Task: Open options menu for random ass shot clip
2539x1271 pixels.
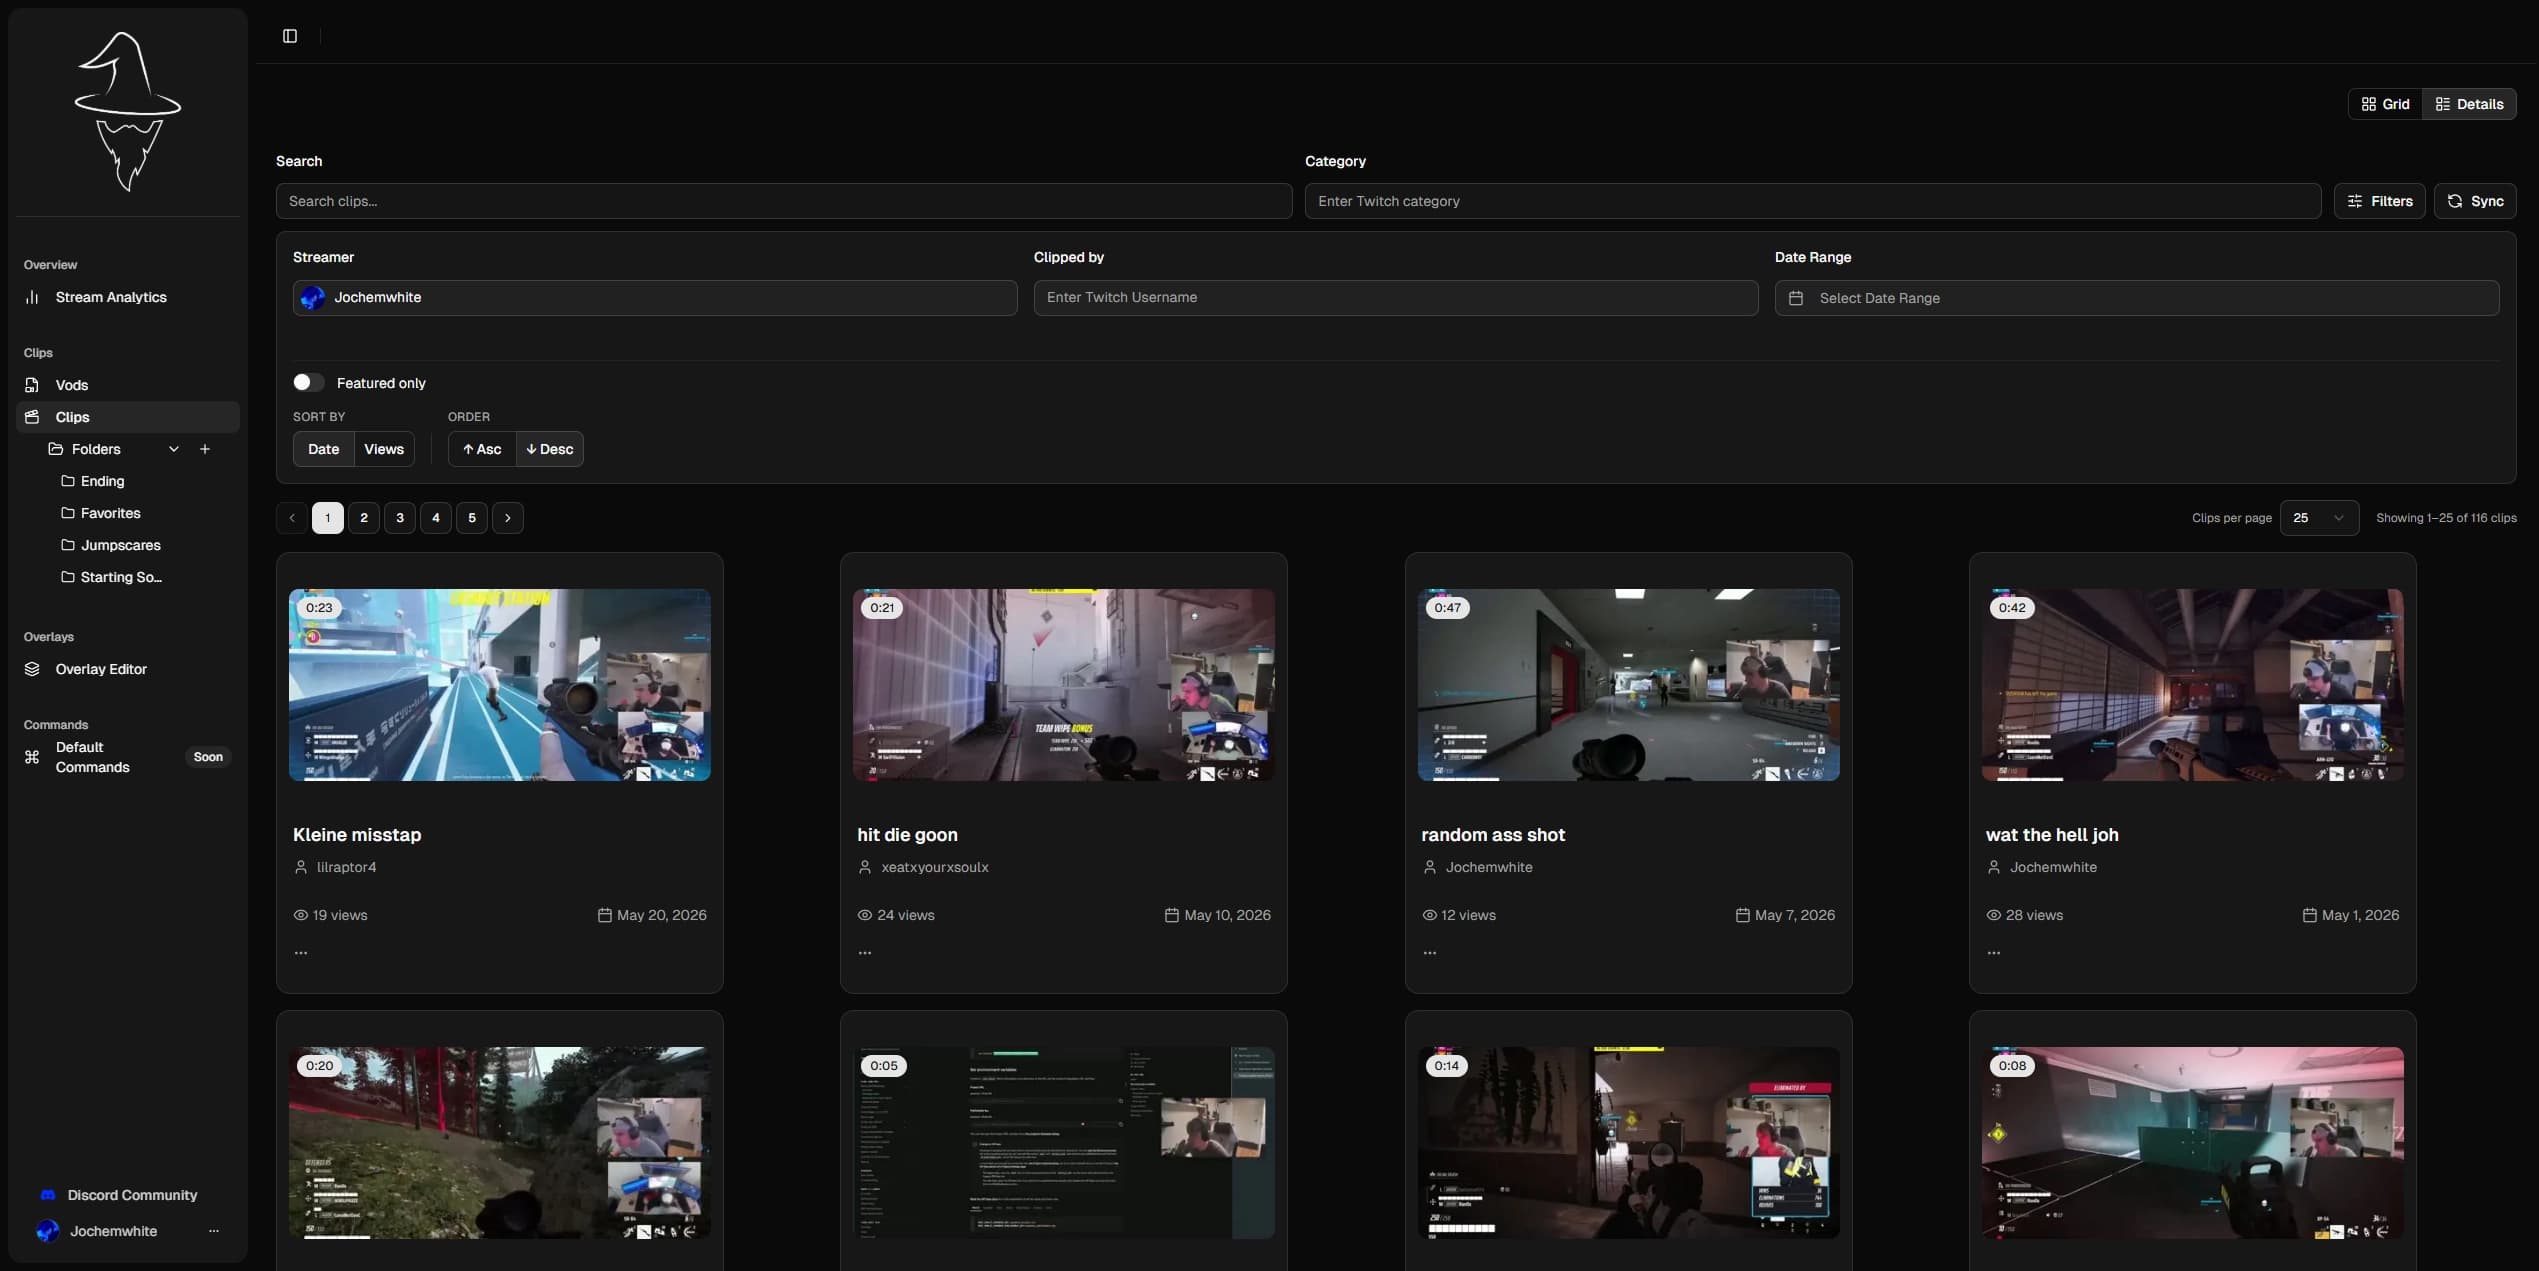Action: [1430, 953]
